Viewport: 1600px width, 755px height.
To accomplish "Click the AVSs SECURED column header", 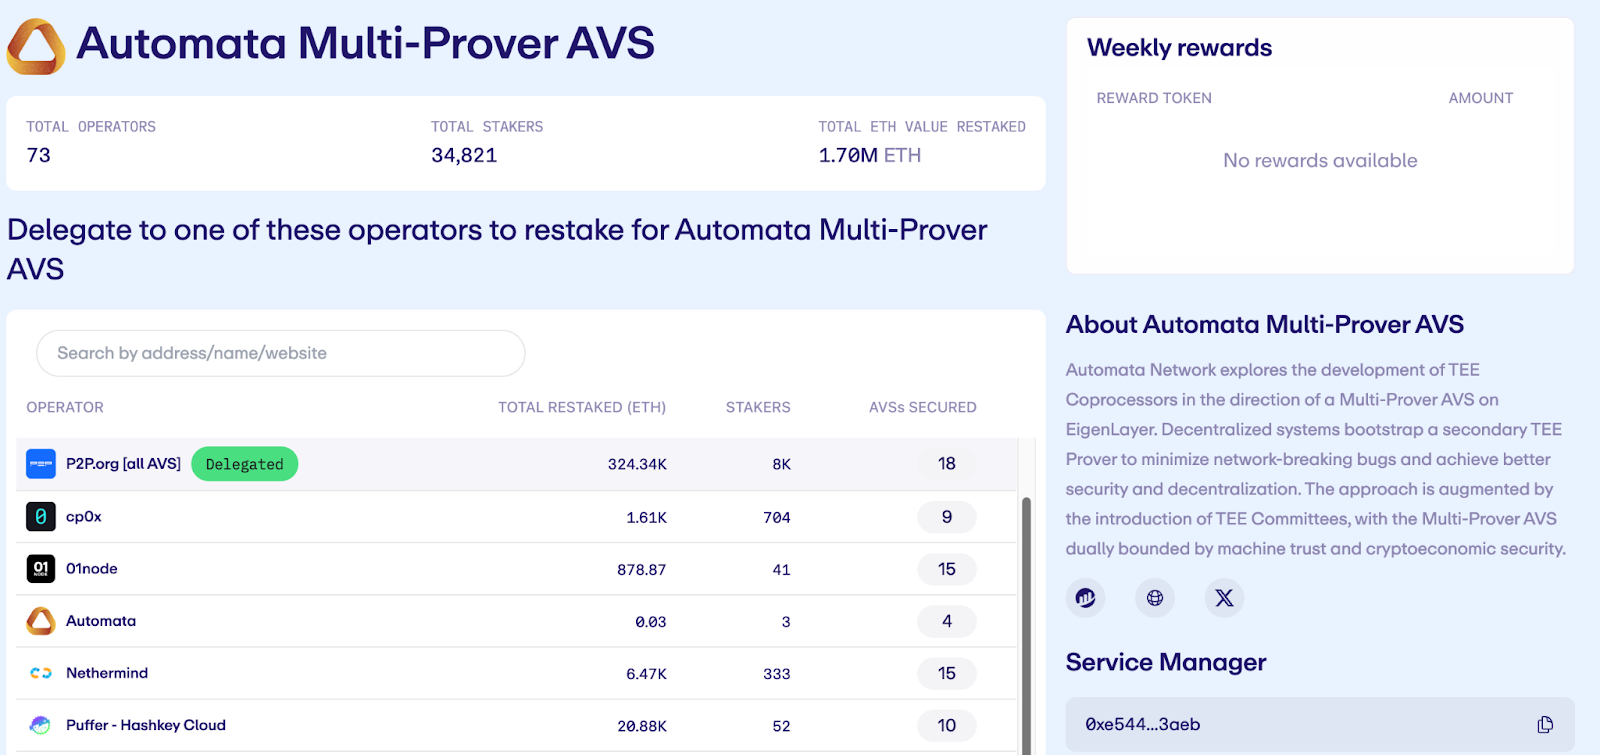I will 922,407.
